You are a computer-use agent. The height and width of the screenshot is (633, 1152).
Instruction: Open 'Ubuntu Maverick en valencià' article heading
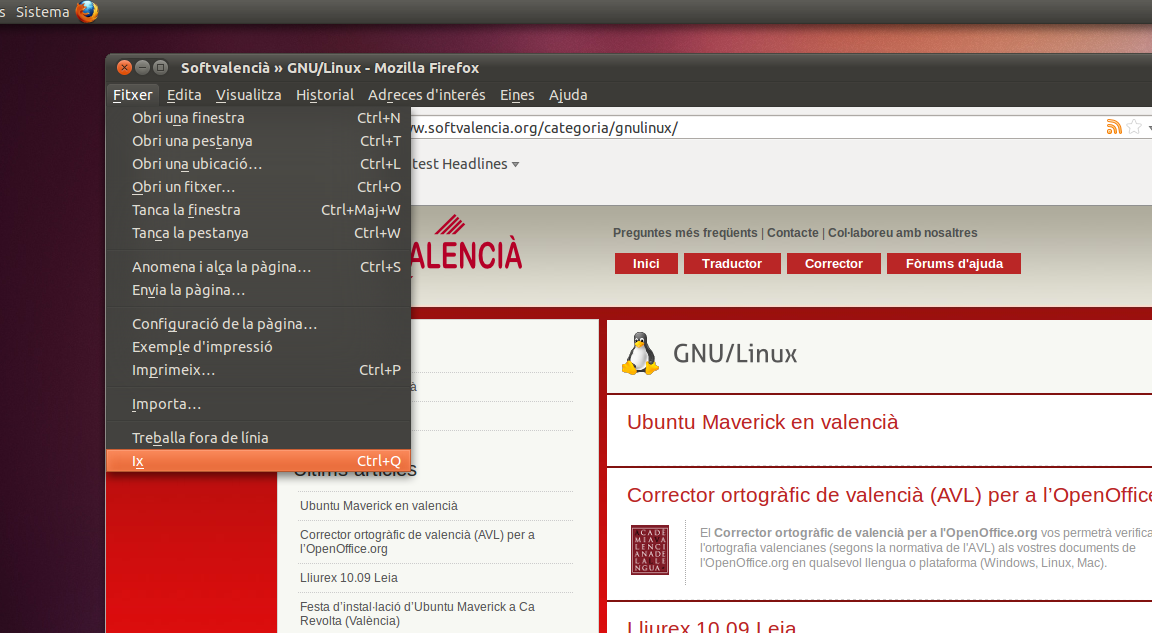(x=763, y=422)
